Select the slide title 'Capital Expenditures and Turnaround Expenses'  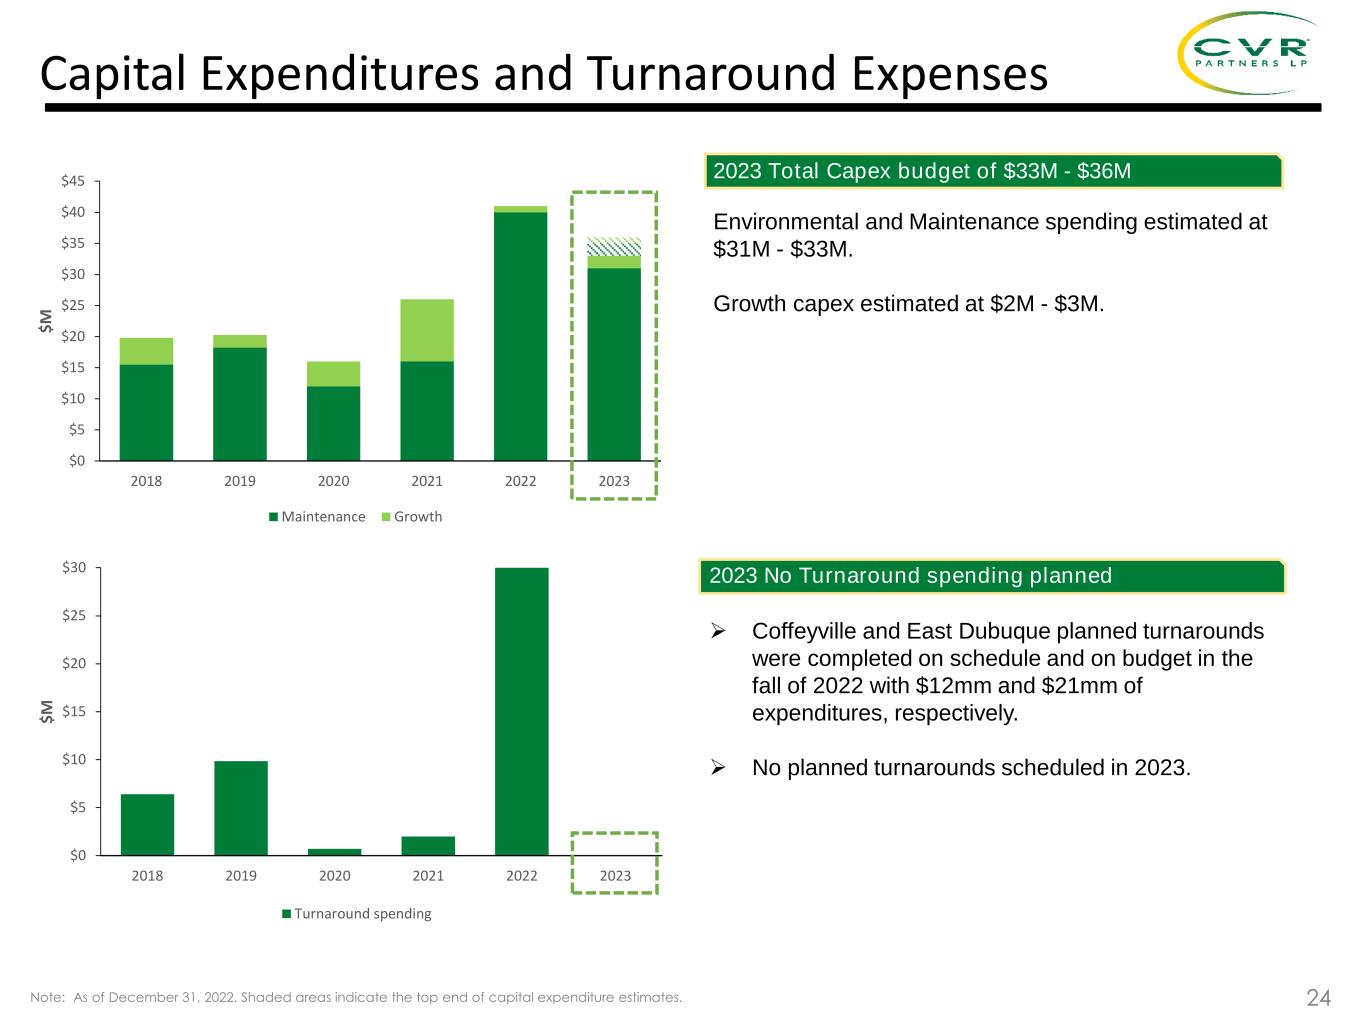[x=543, y=74]
